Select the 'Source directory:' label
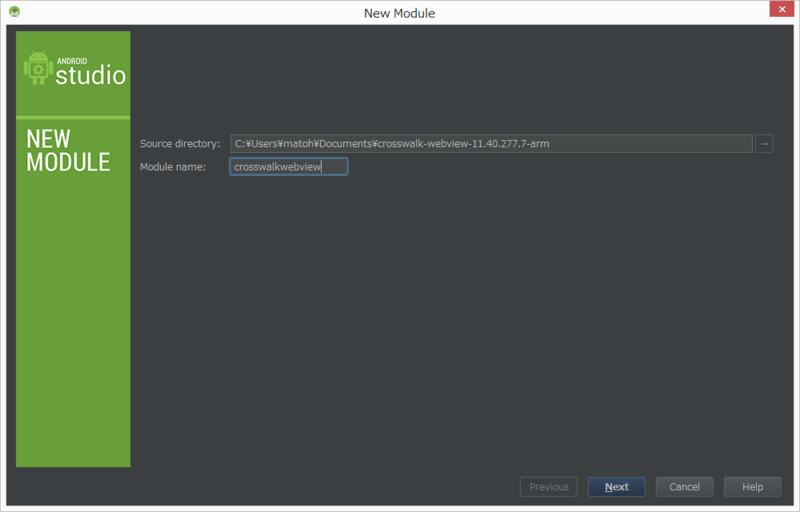Image resolution: width=800 pixels, height=512 pixels. [x=180, y=143]
